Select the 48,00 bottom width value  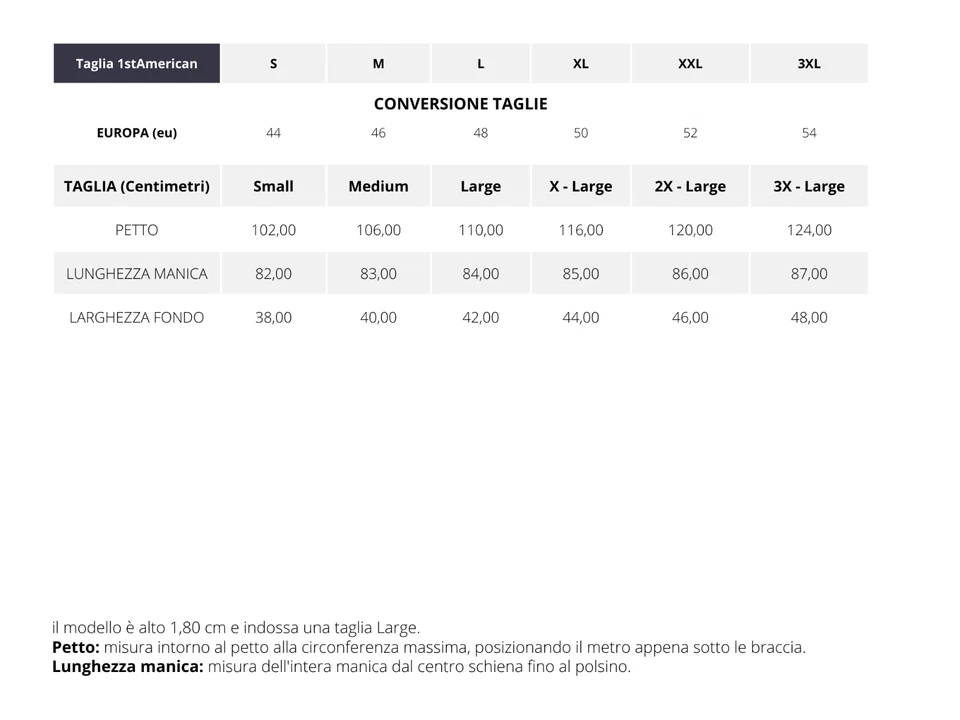[809, 318]
